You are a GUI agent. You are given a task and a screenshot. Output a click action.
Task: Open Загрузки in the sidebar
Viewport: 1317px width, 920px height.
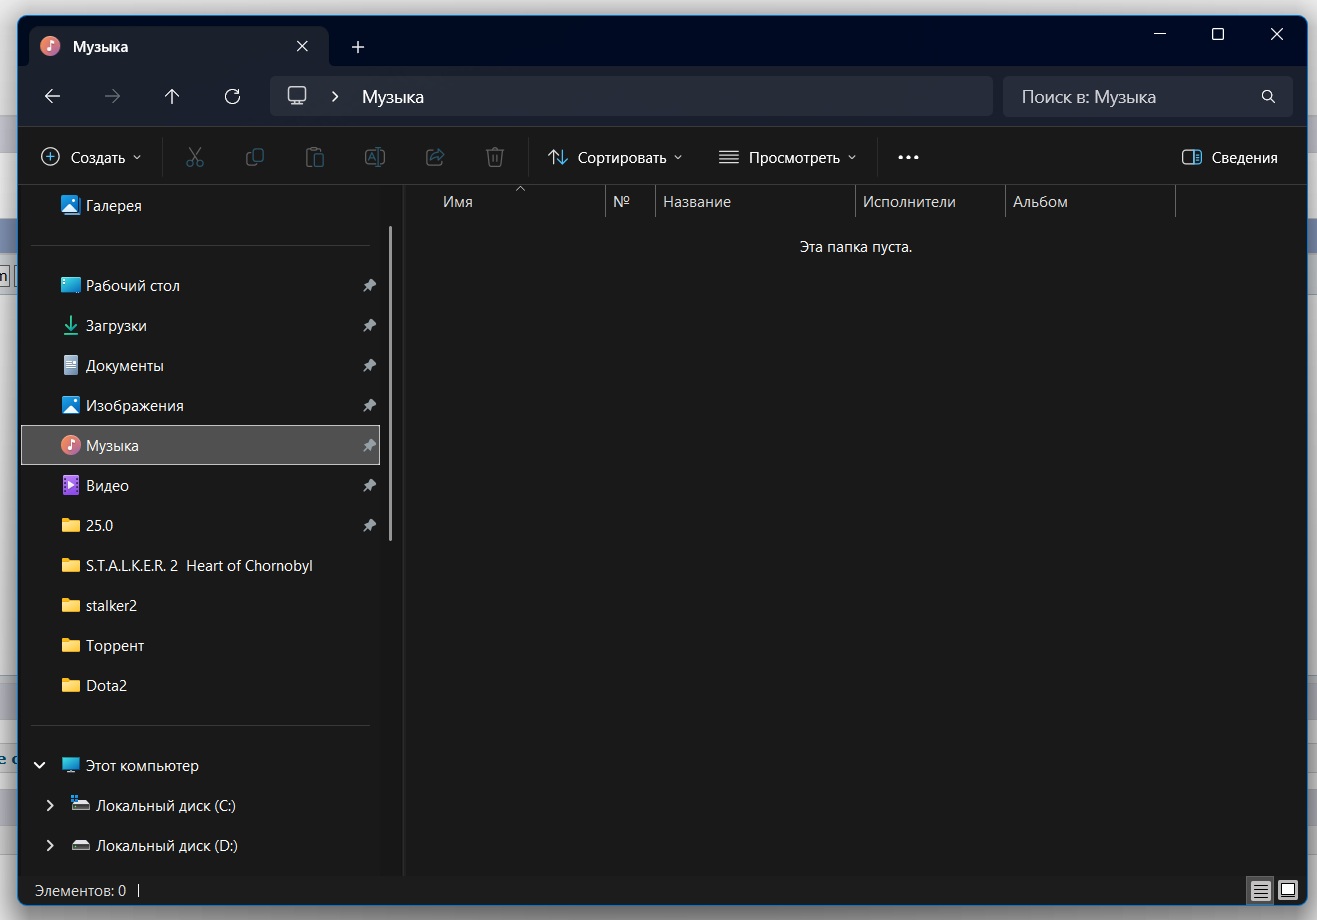pos(200,326)
